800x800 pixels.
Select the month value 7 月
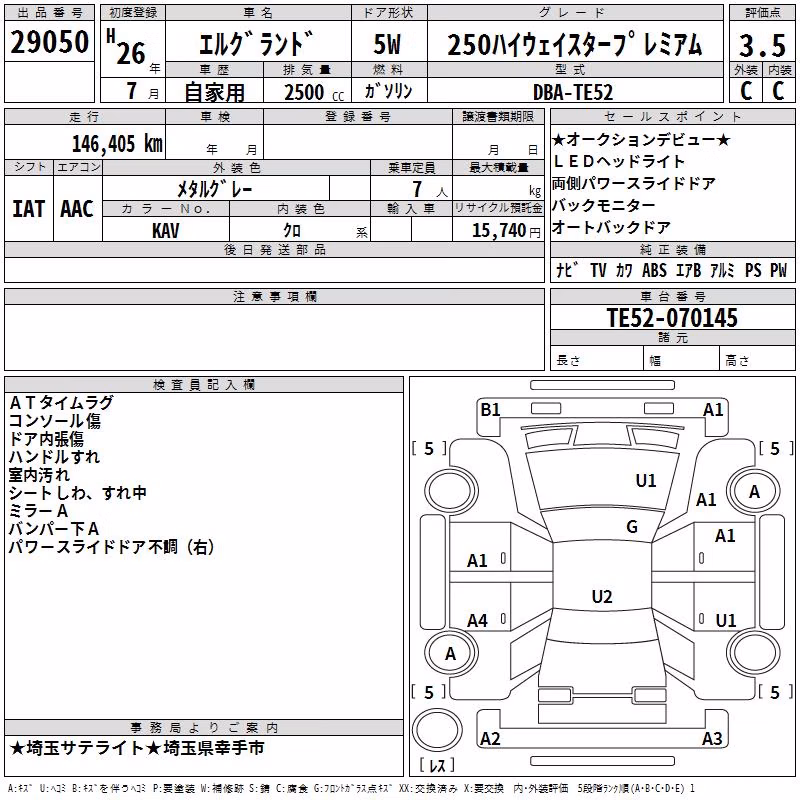coord(142,92)
